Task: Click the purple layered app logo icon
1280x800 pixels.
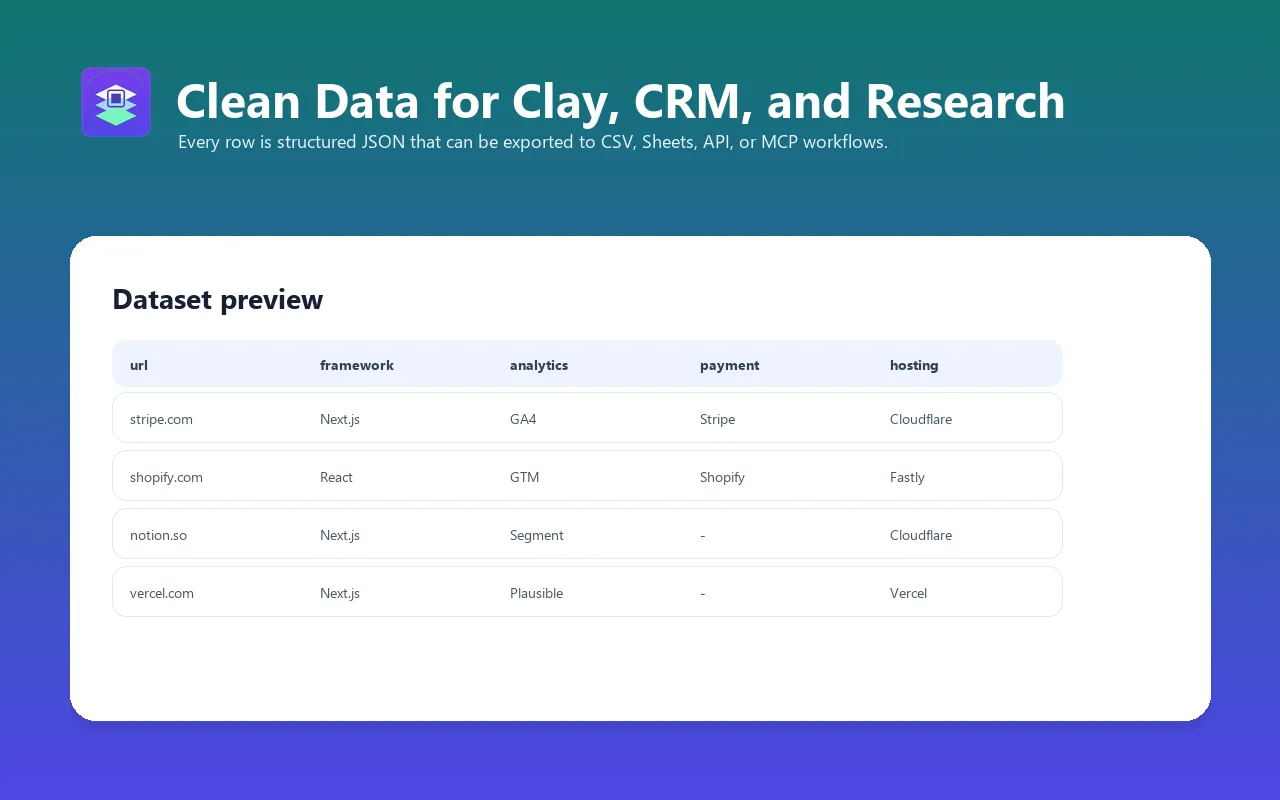Action: coord(116,102)
